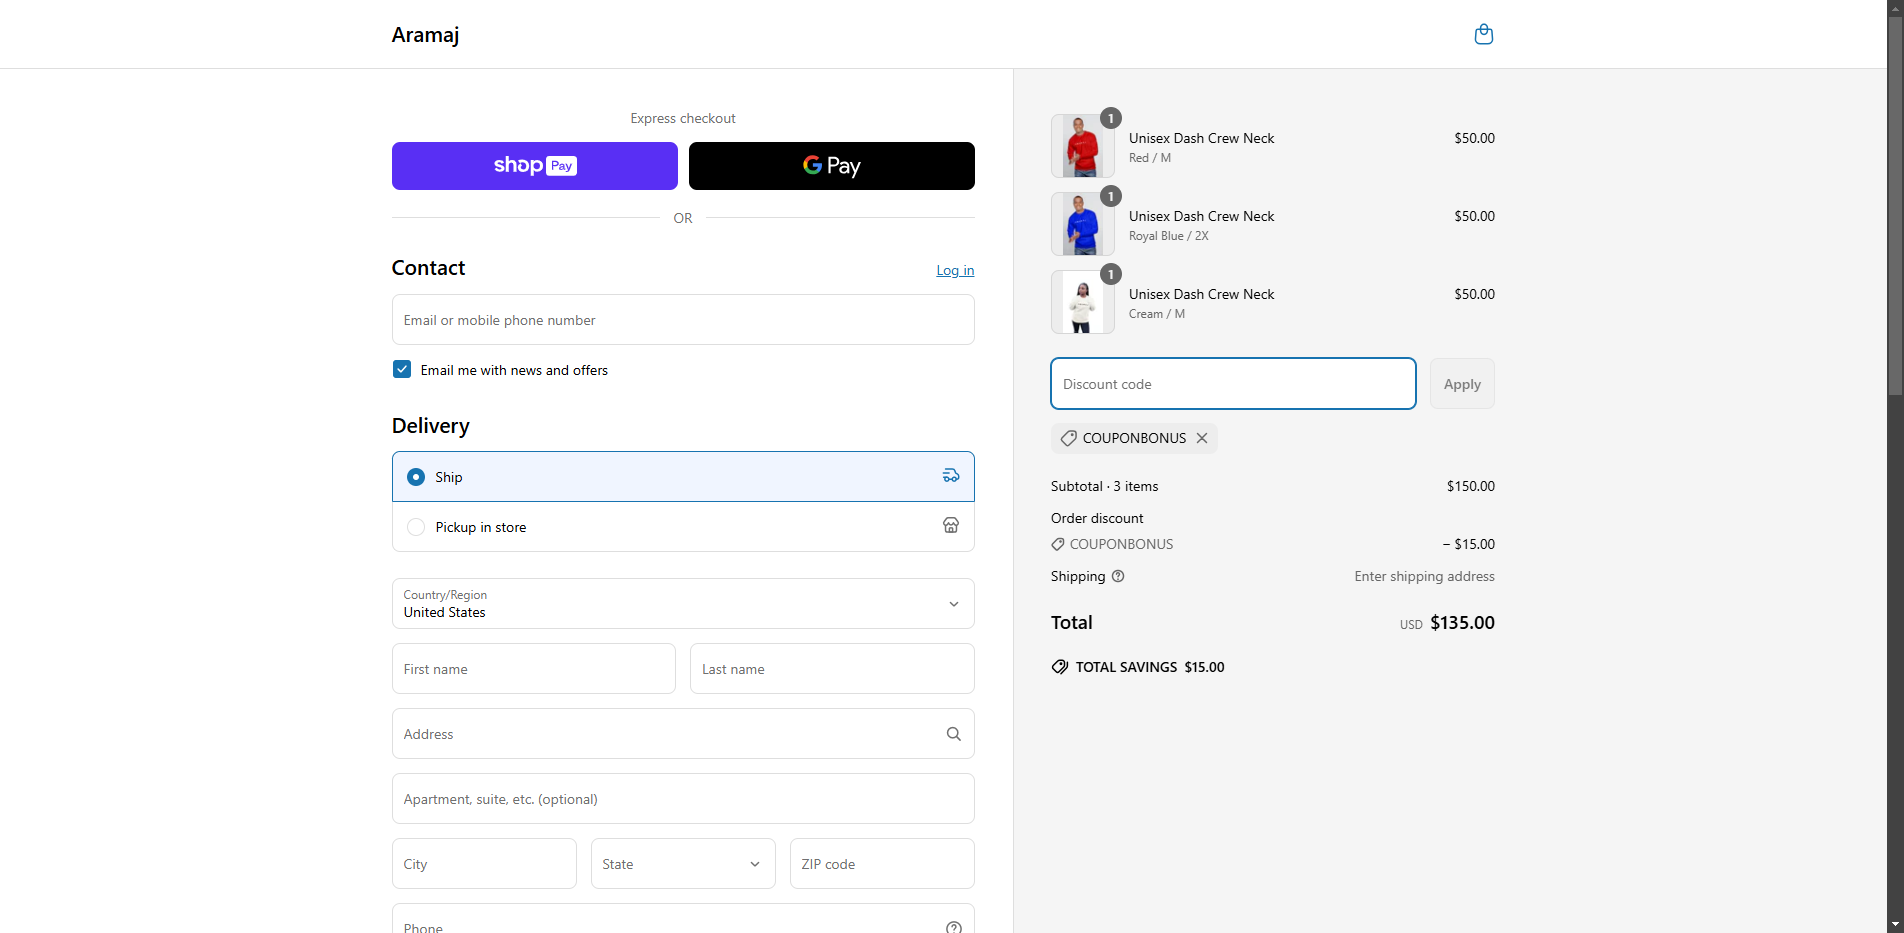Click the '− $15.00' discount amount
This screenshot has height=933, width=1904.
click(1468, 544)
